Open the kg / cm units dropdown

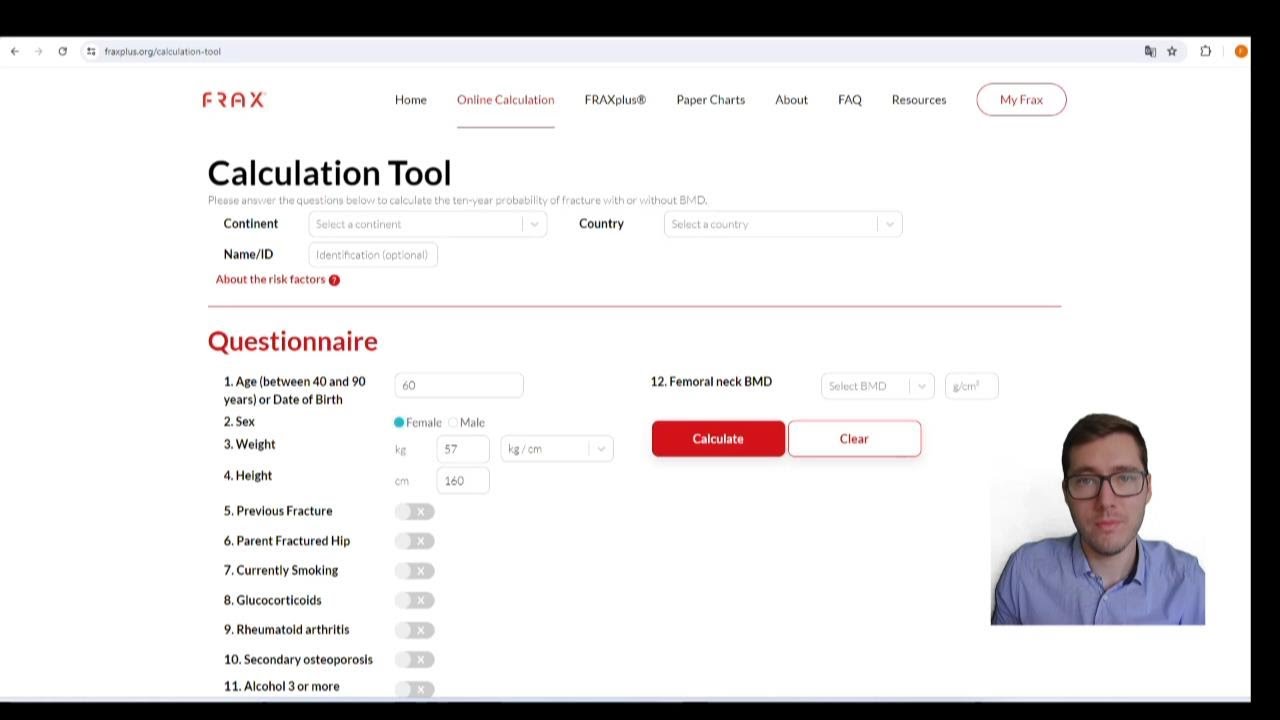coord(557,449)
